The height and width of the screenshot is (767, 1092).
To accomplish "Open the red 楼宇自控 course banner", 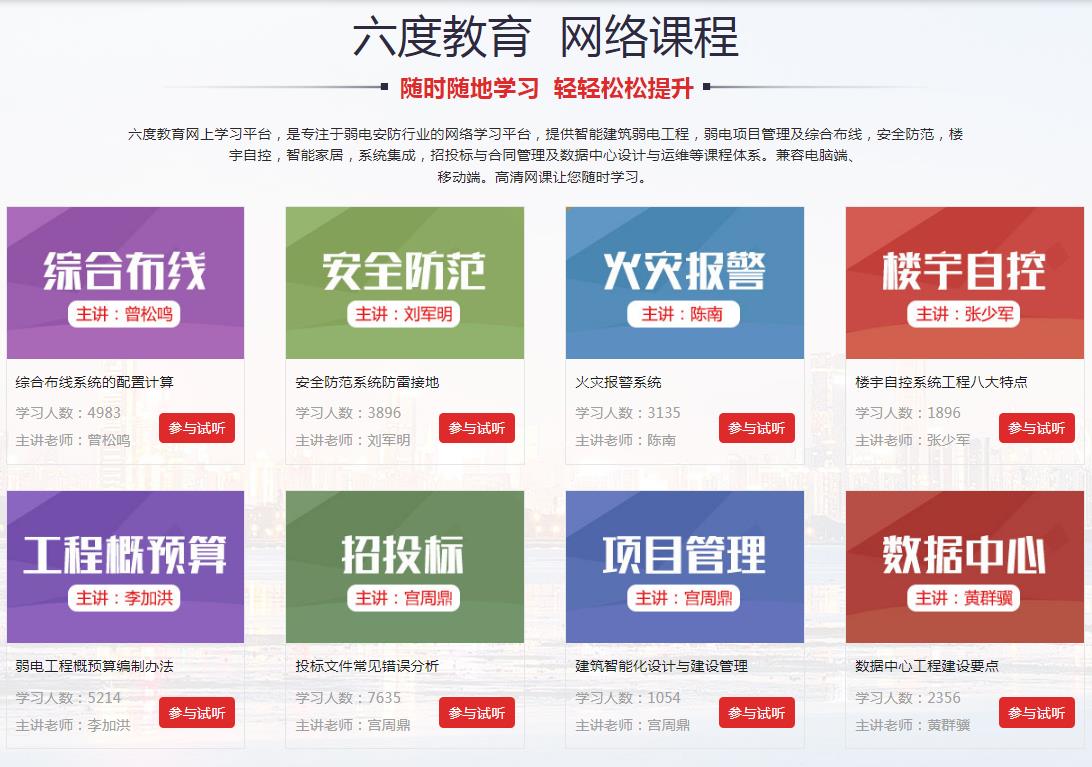I will pos(965,283).
